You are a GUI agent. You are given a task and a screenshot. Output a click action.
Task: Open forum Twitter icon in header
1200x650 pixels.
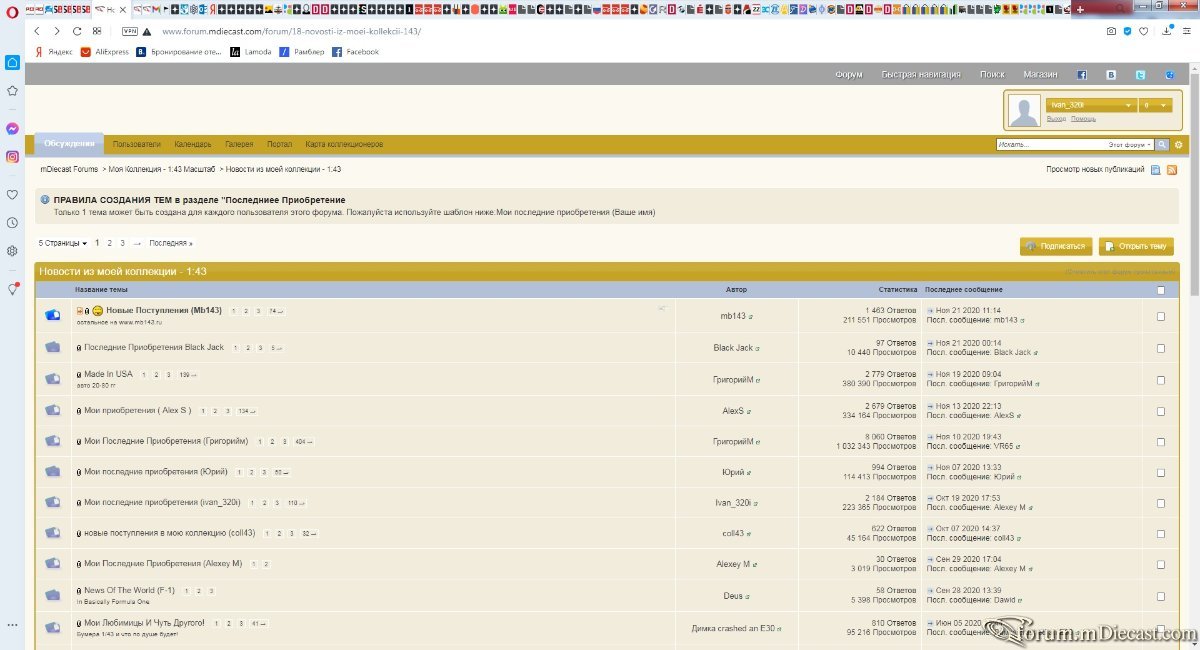(1140, 75)
